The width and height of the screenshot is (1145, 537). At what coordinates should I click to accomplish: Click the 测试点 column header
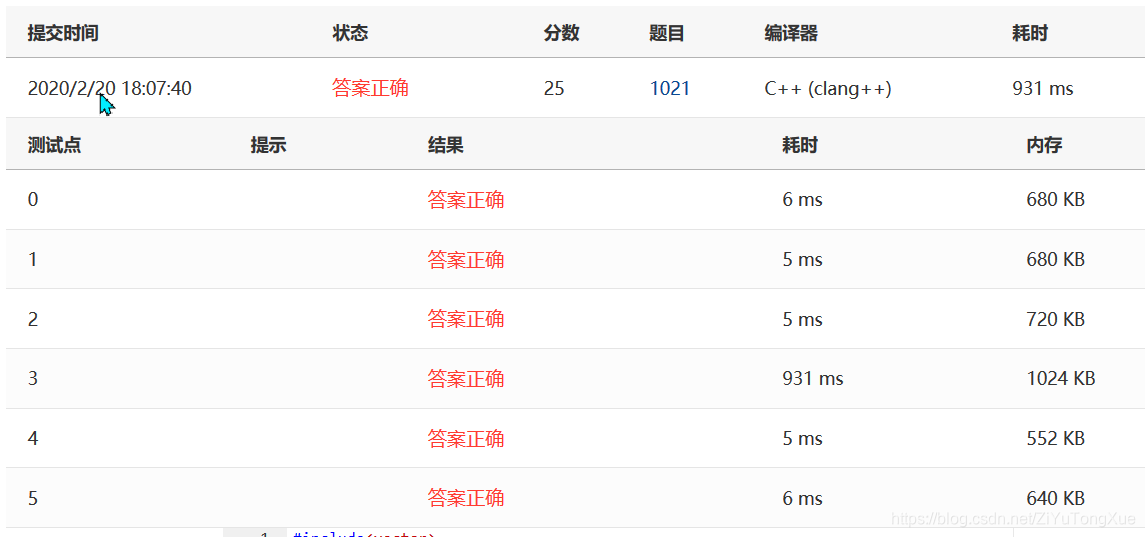(54, 145)
